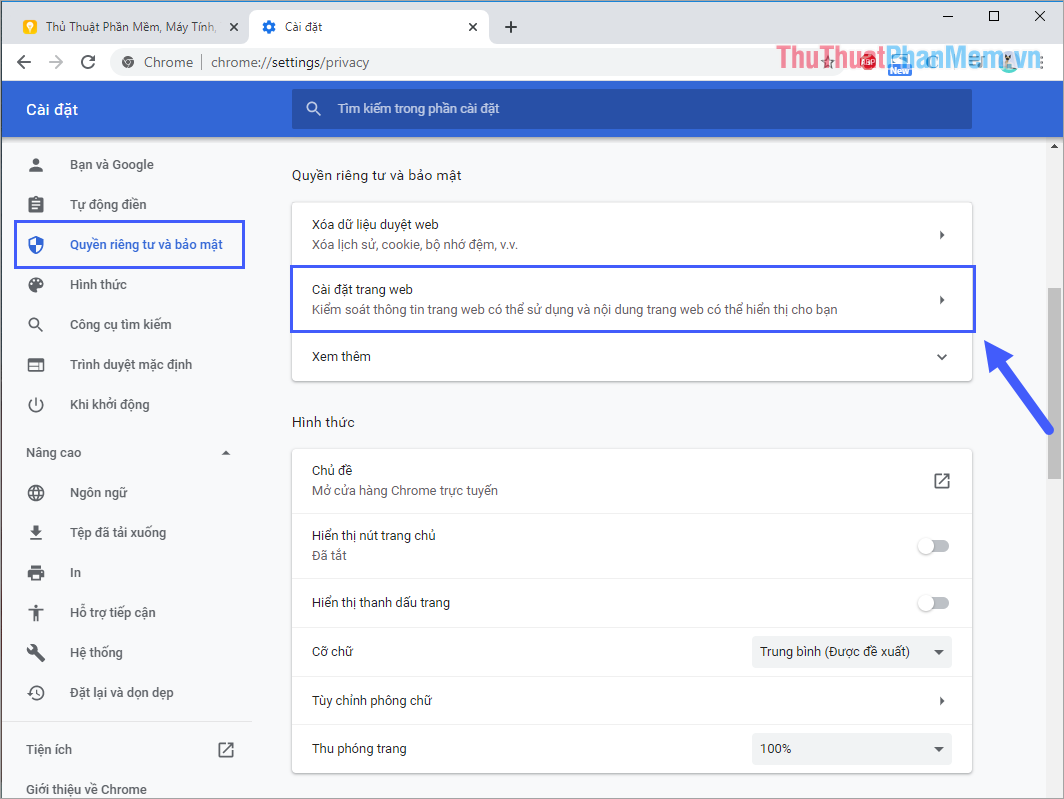Click Cài đặt trang web entry
This screenshot has width=1064, height=799.
[x=632, y=298]
